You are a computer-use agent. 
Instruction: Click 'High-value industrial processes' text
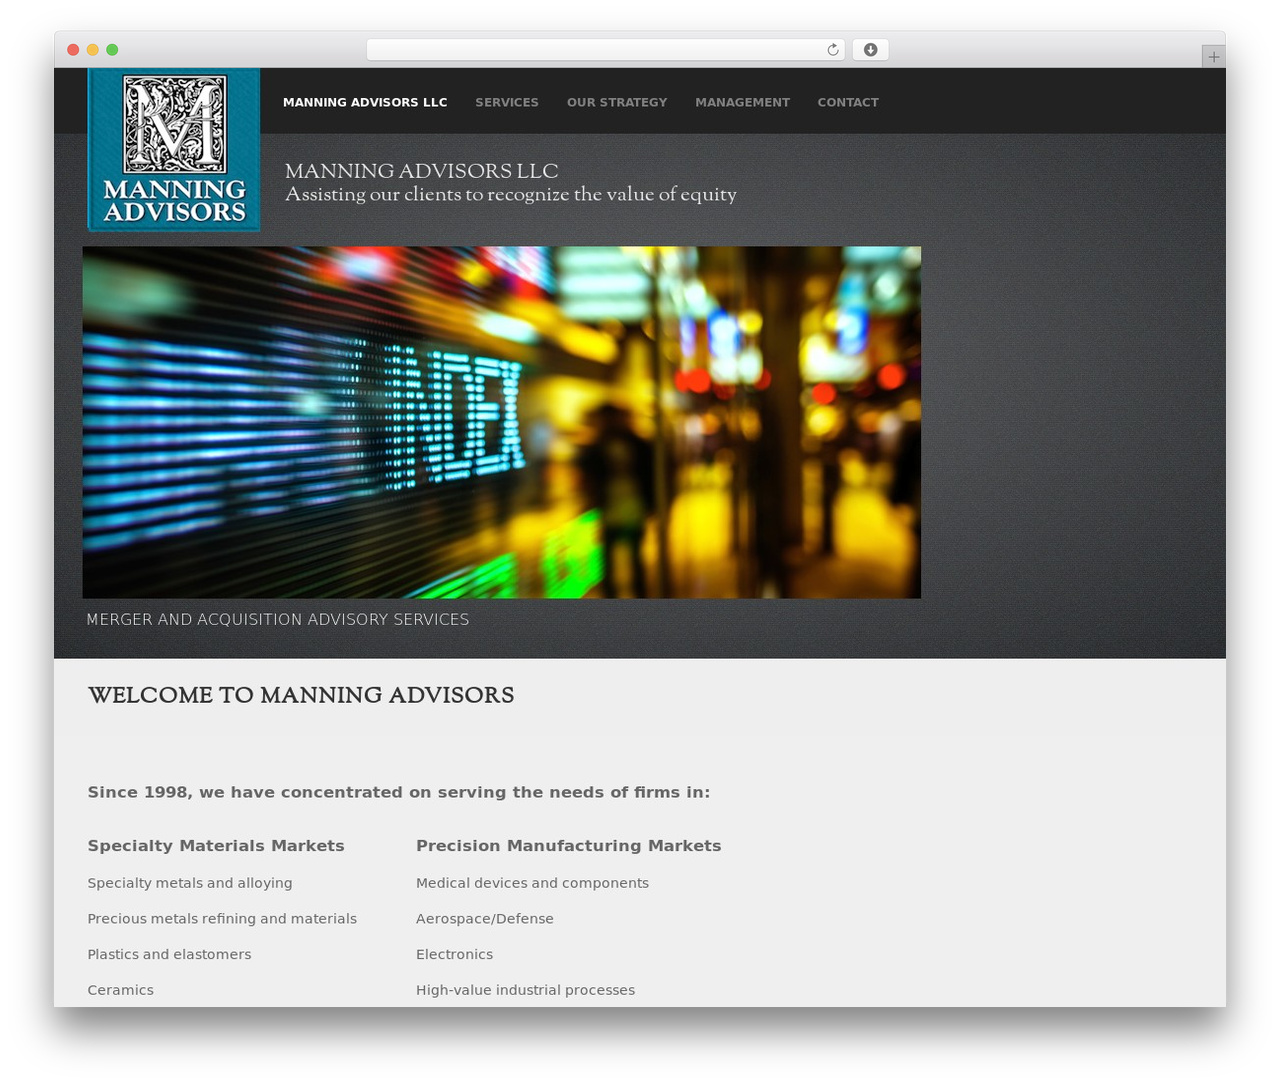pos(525,990)
